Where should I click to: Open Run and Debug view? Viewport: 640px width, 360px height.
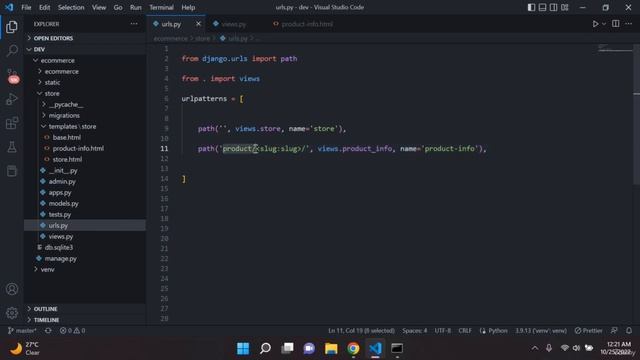pos(12,99)
